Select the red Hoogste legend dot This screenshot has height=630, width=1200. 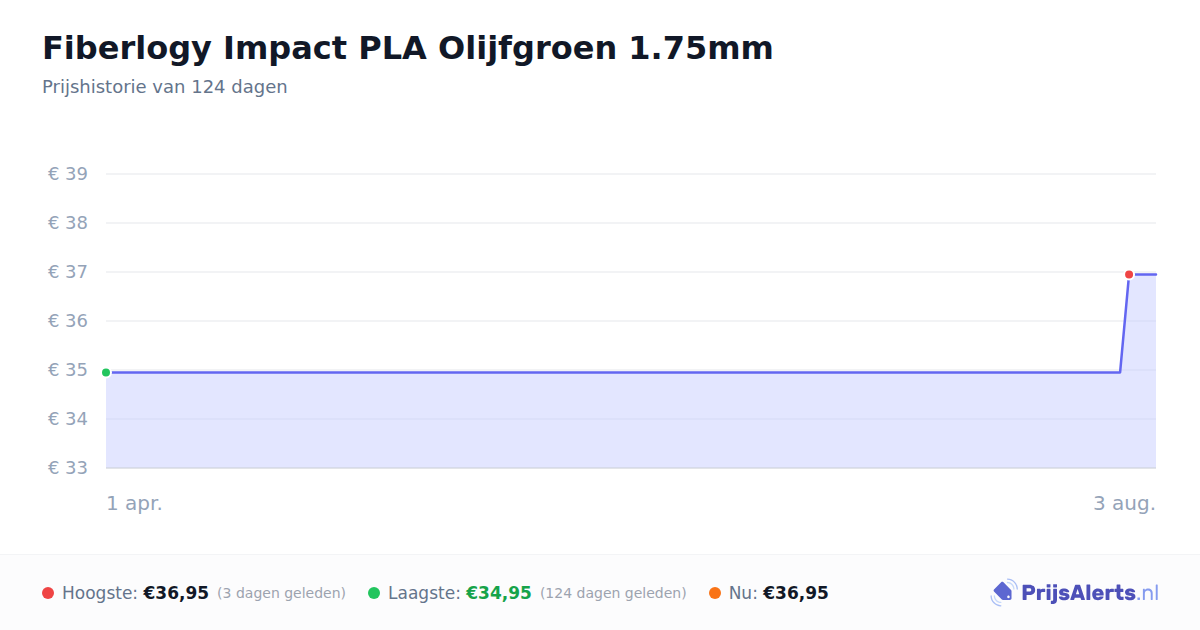[x=48, y=593]
